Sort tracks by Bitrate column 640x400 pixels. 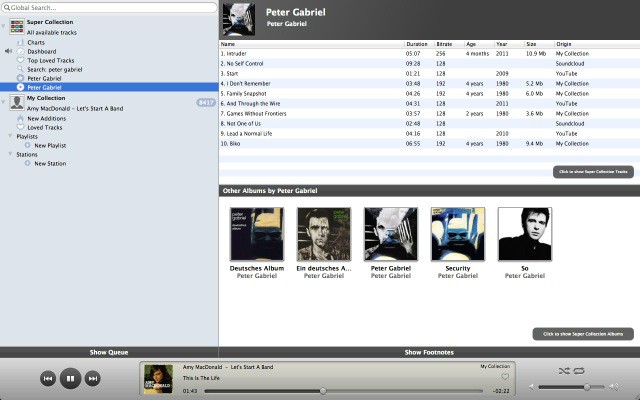(445, 44)
